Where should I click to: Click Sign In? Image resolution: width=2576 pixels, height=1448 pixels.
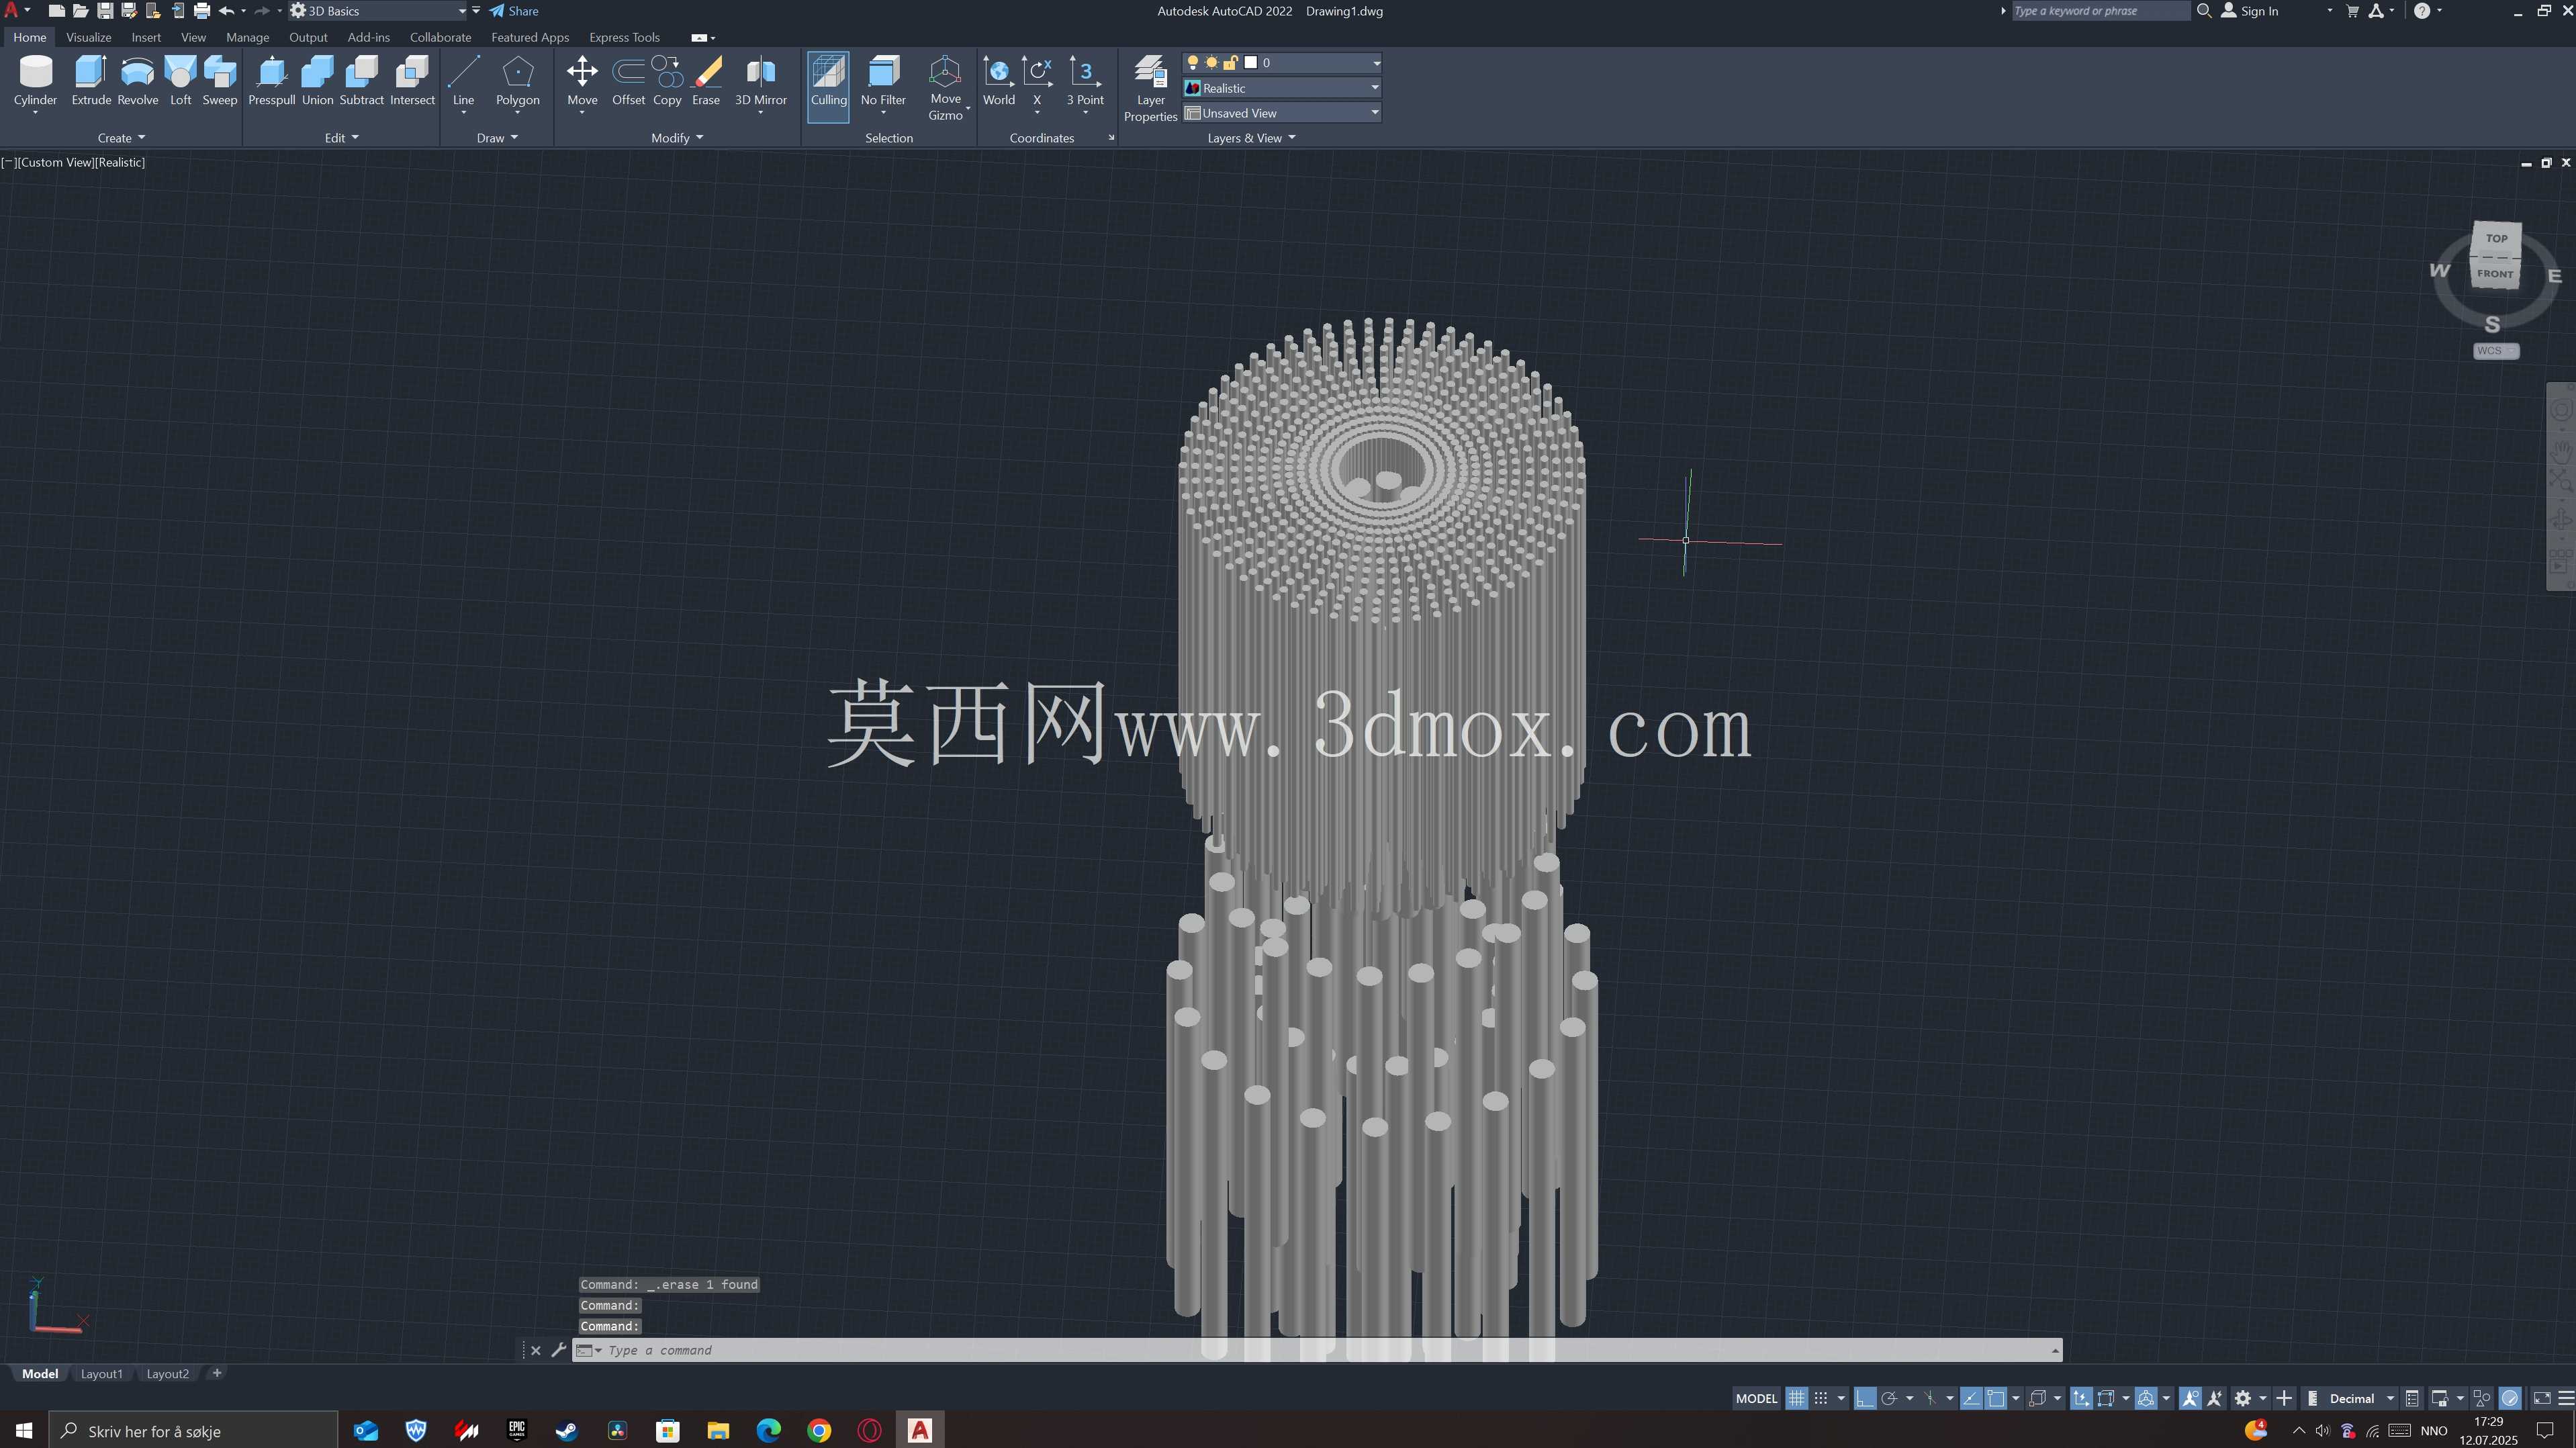point(2250,11)
